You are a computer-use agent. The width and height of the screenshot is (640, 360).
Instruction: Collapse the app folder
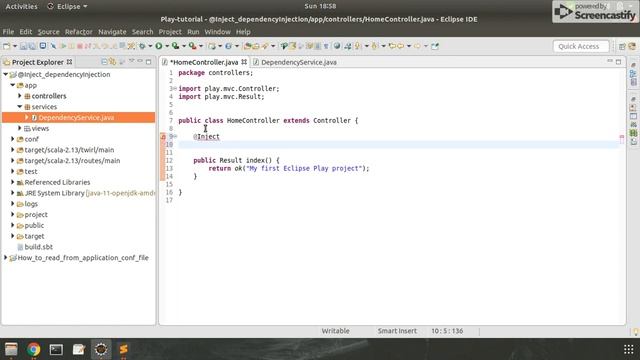point(13,85)
